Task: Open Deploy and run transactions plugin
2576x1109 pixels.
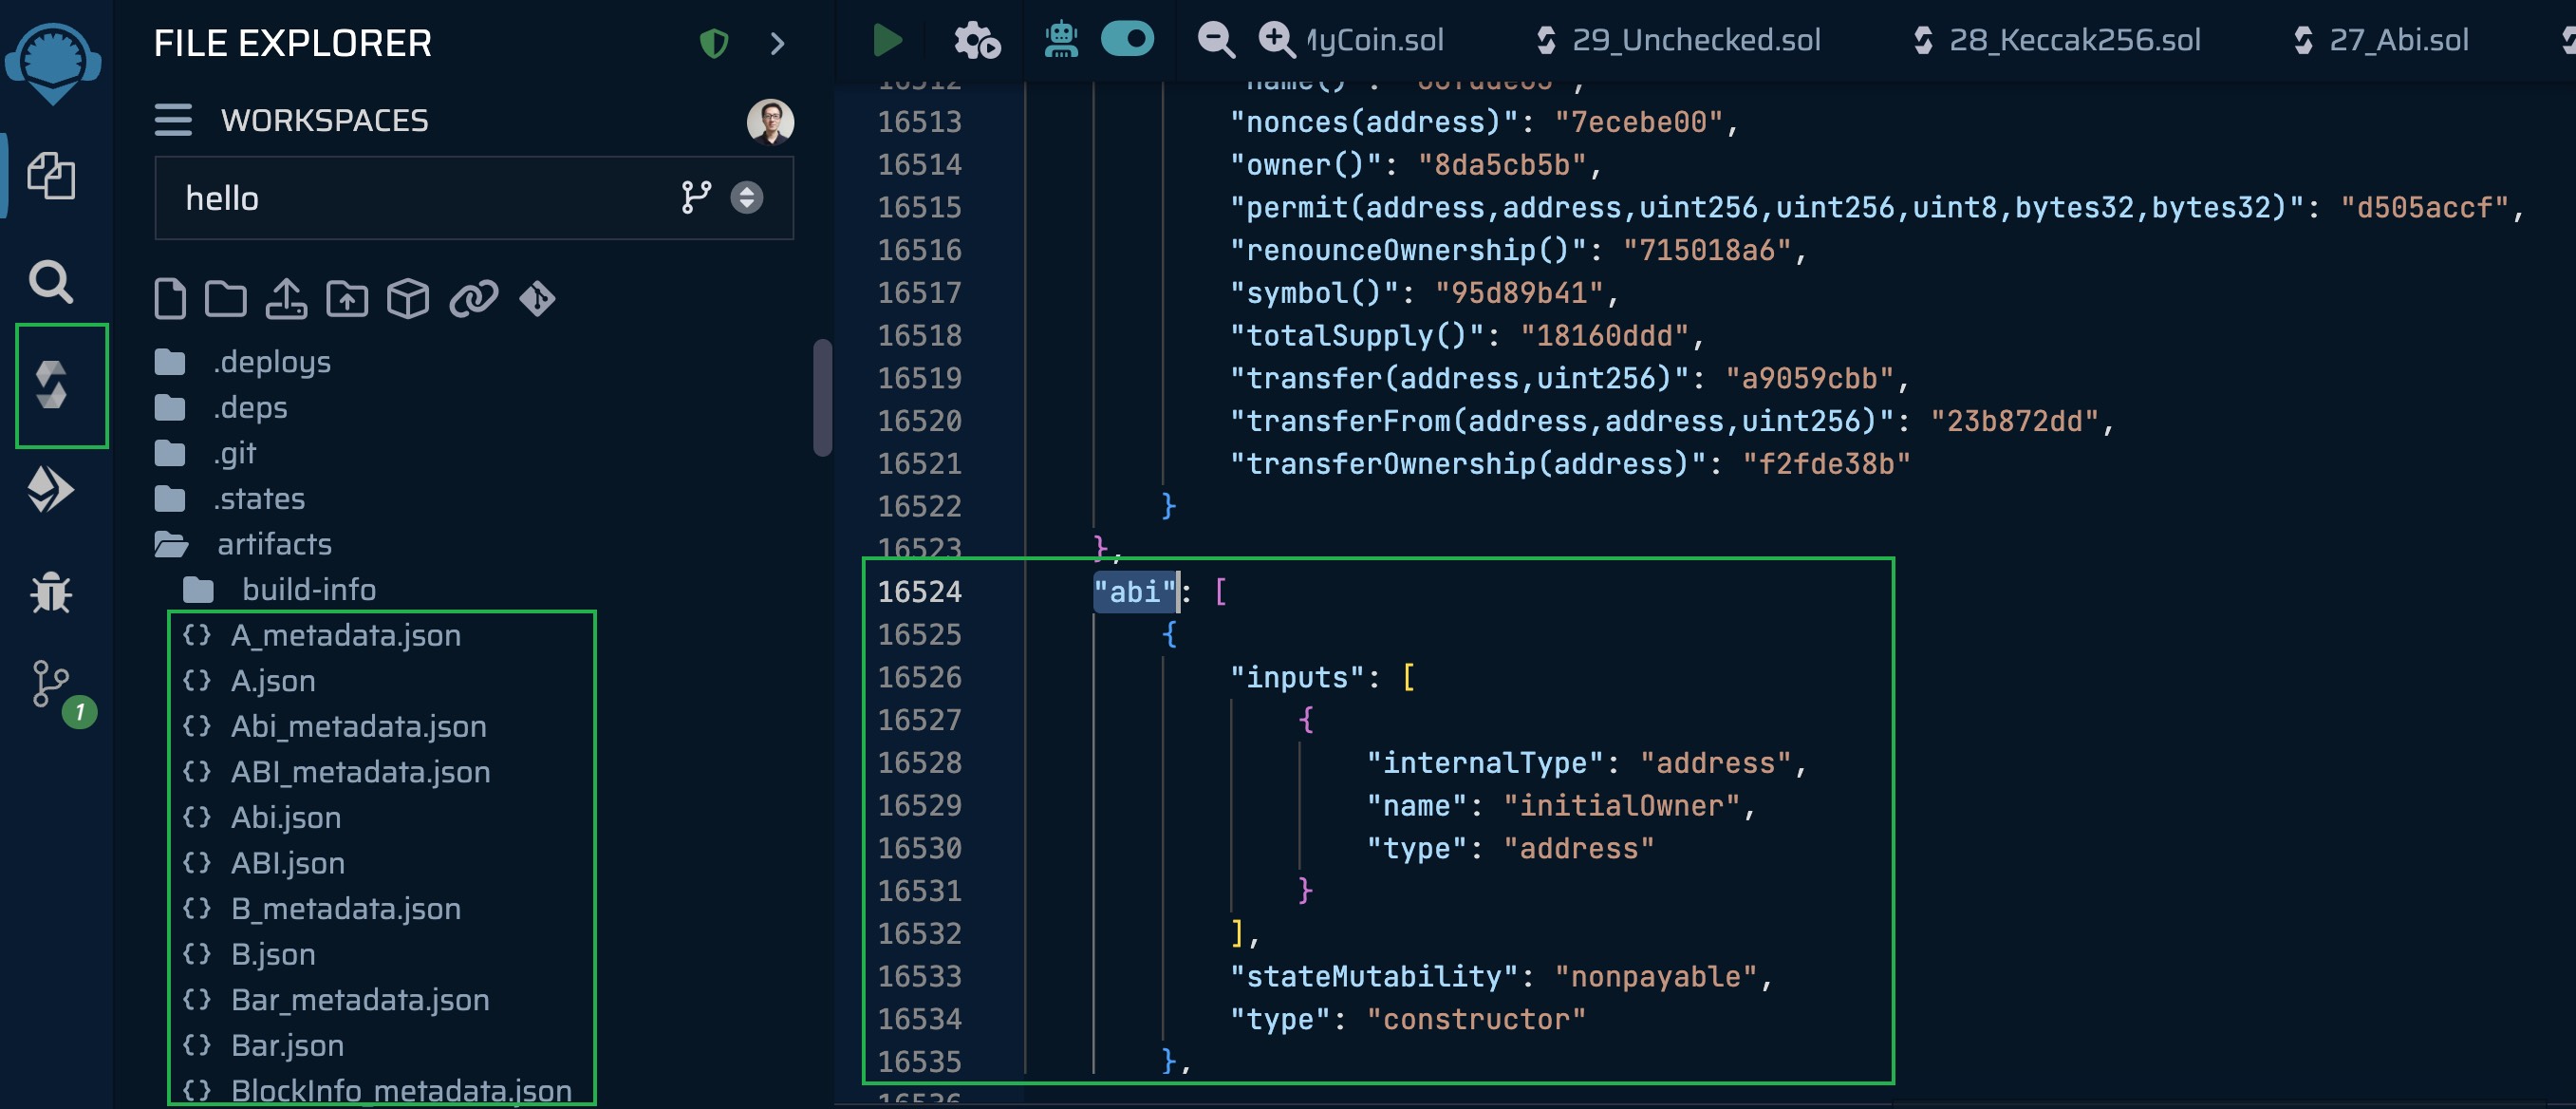Action: 50,490
